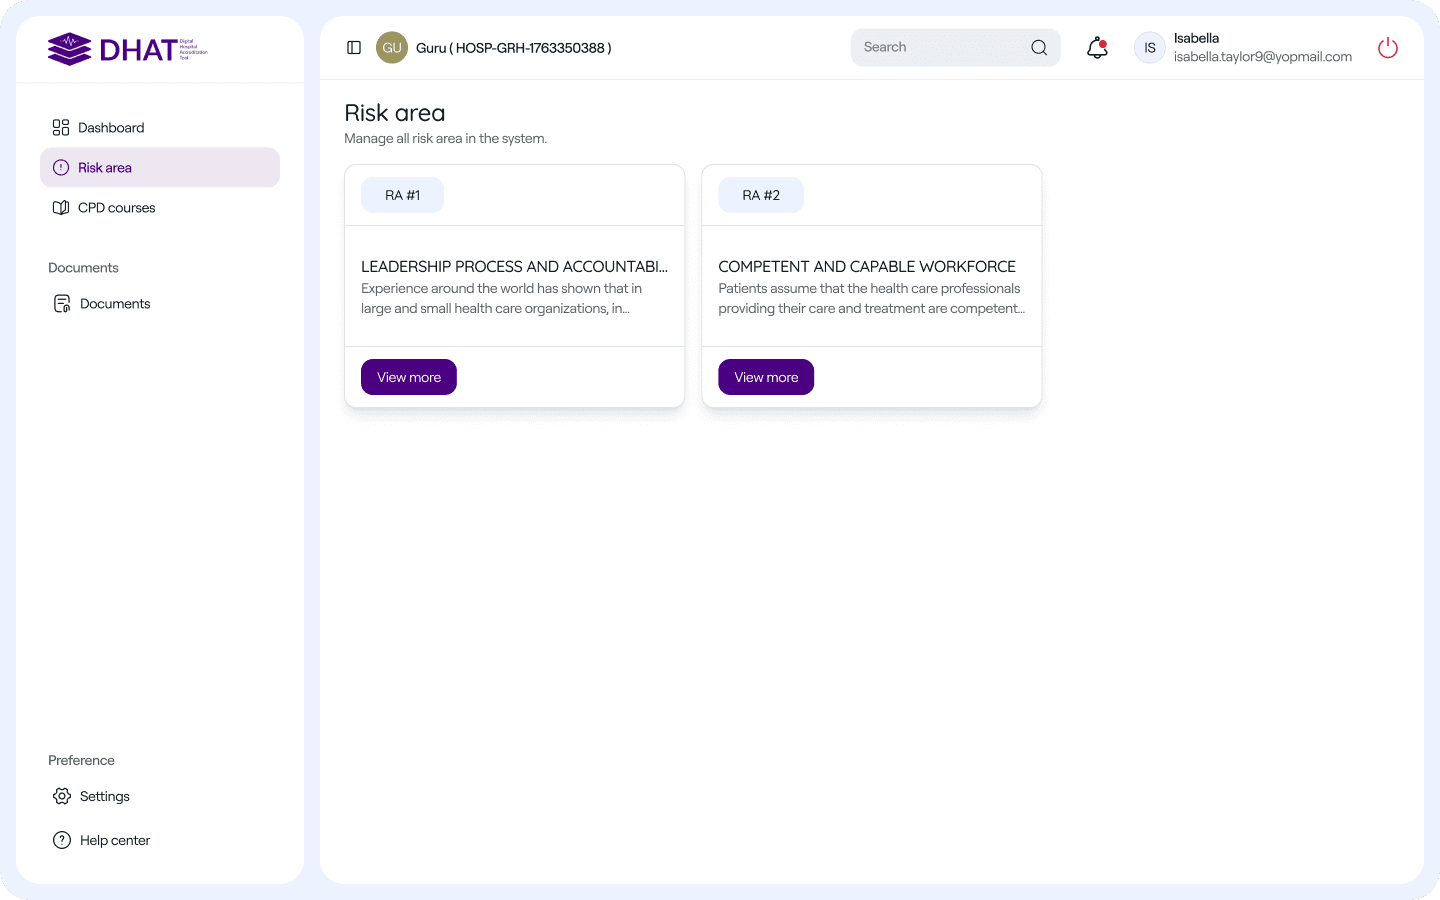Open the notifications bell
The width and height of the screenshot is (1440, 900).
point(1097,48)
